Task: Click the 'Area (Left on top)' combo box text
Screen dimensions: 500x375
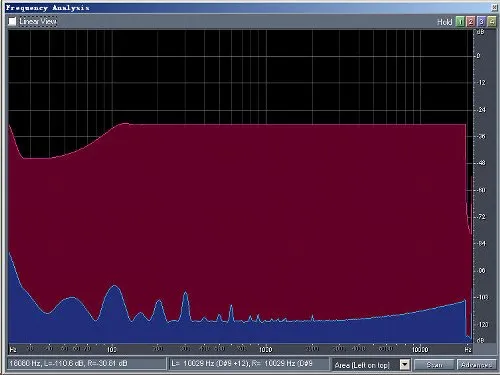Action: pyautogui.click(x=362, y=365)
